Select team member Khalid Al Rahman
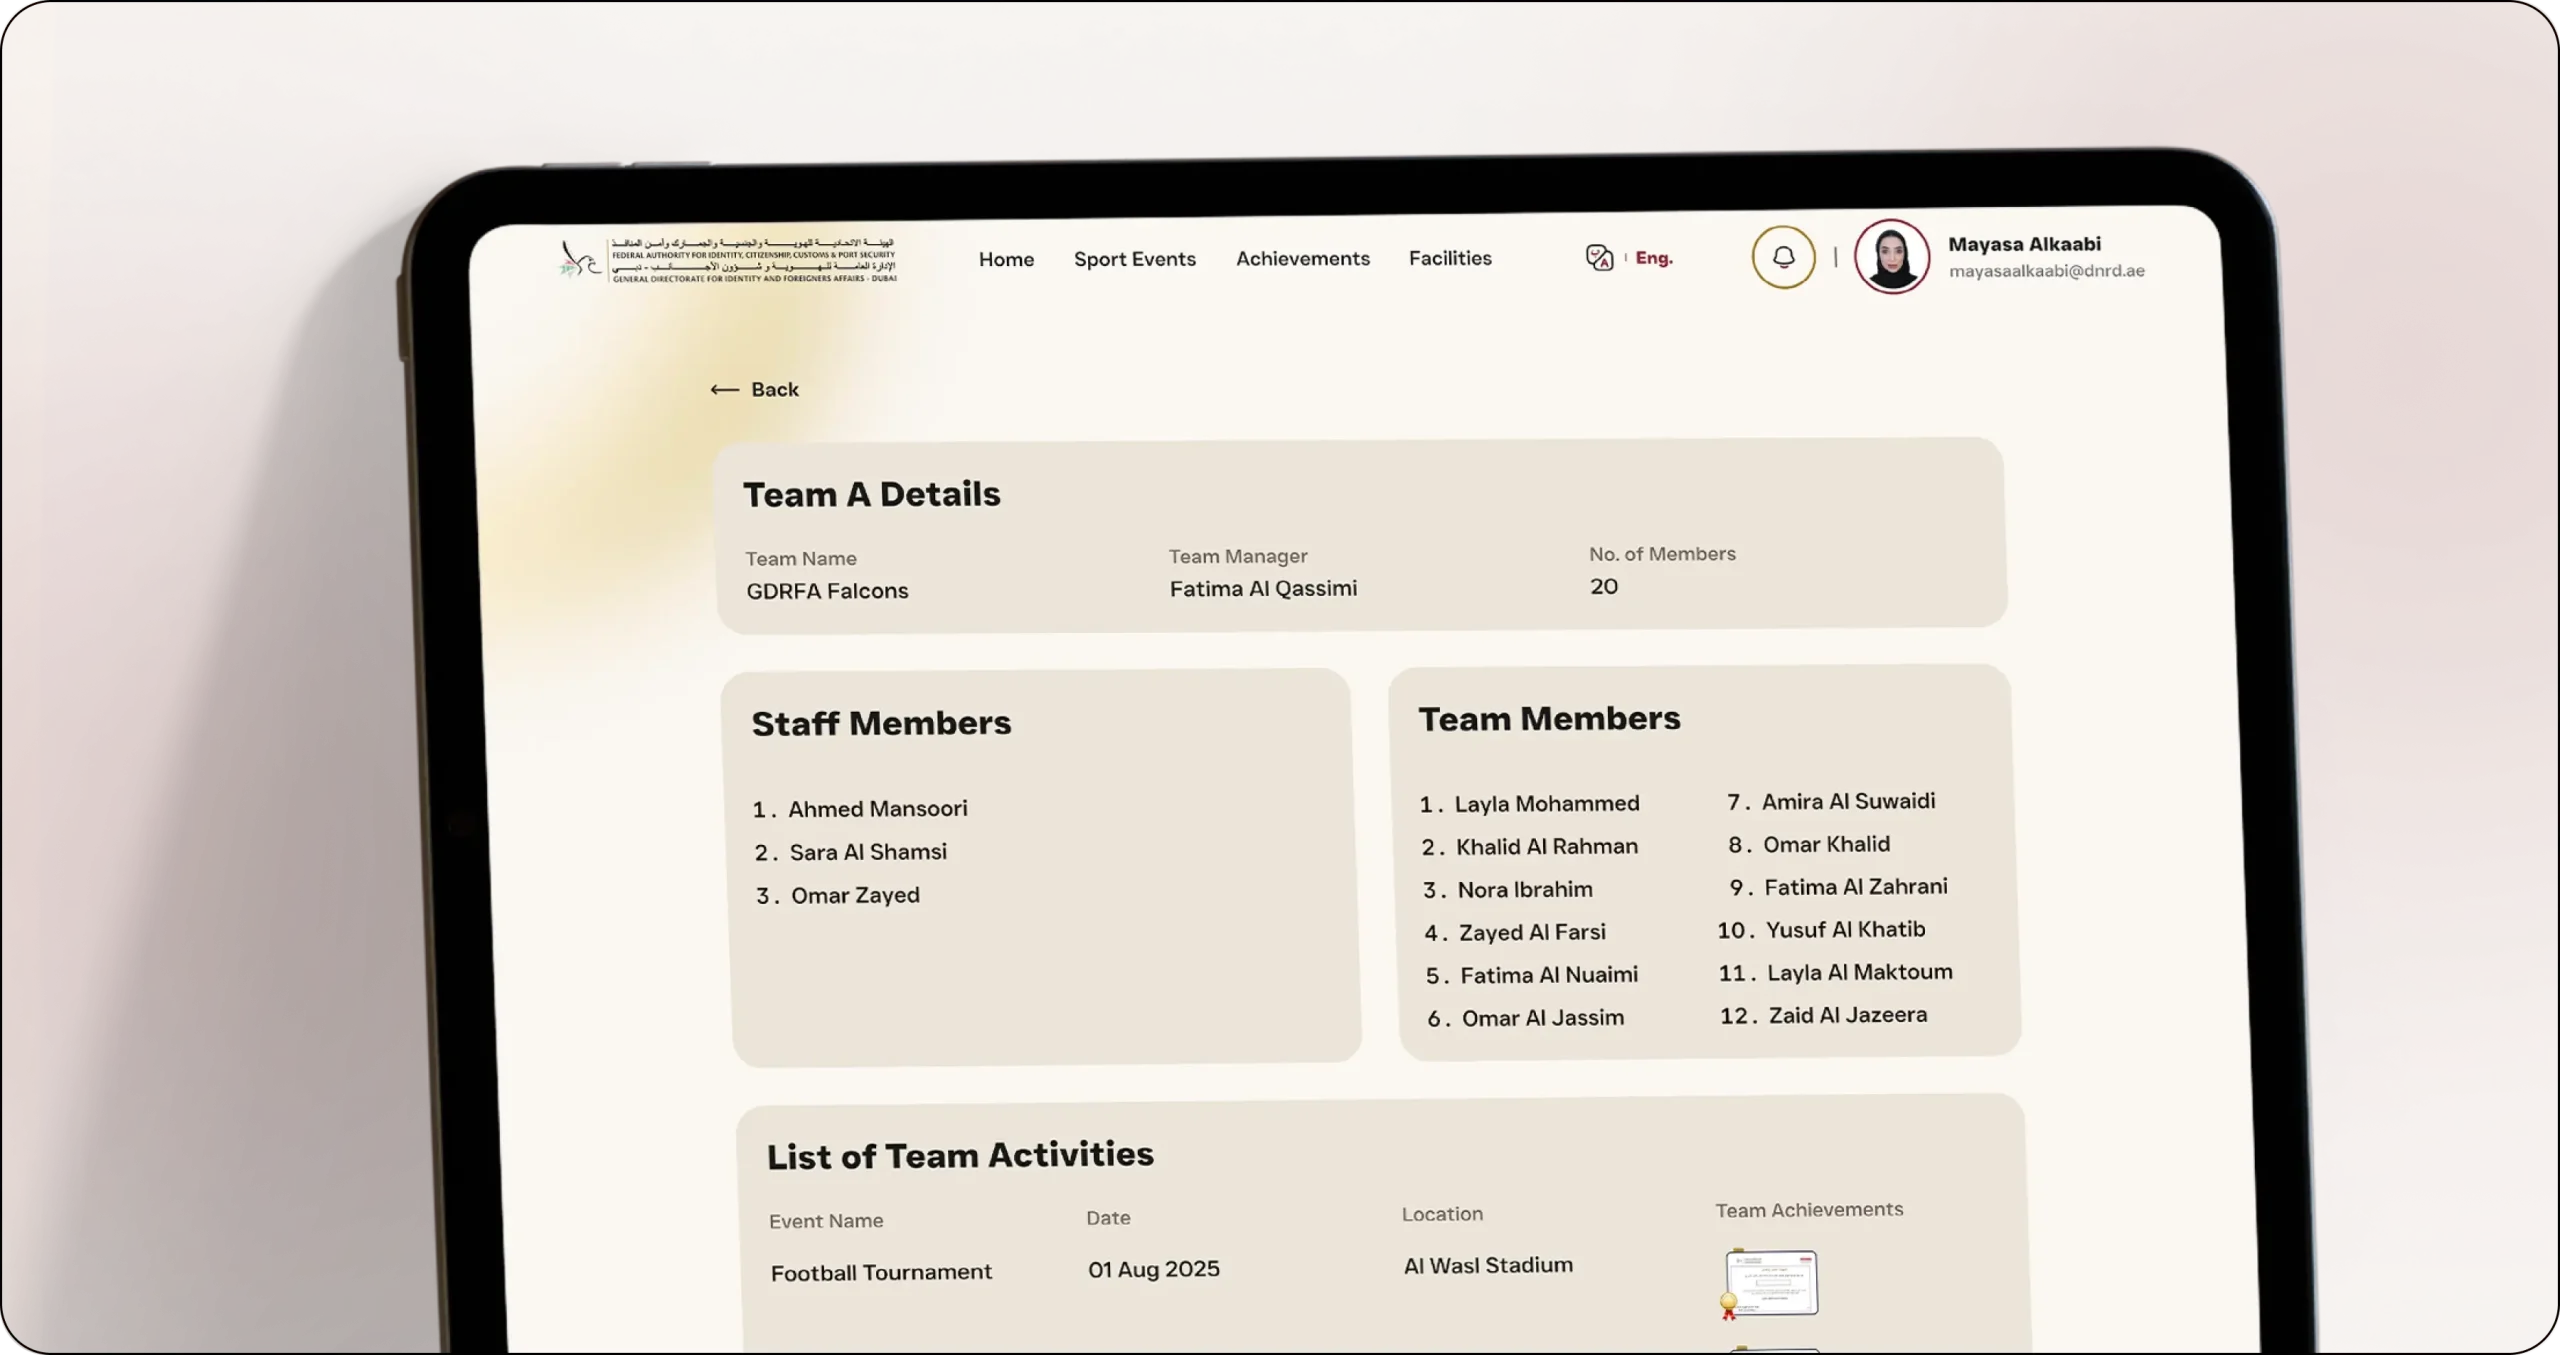 pos(1546,846)
